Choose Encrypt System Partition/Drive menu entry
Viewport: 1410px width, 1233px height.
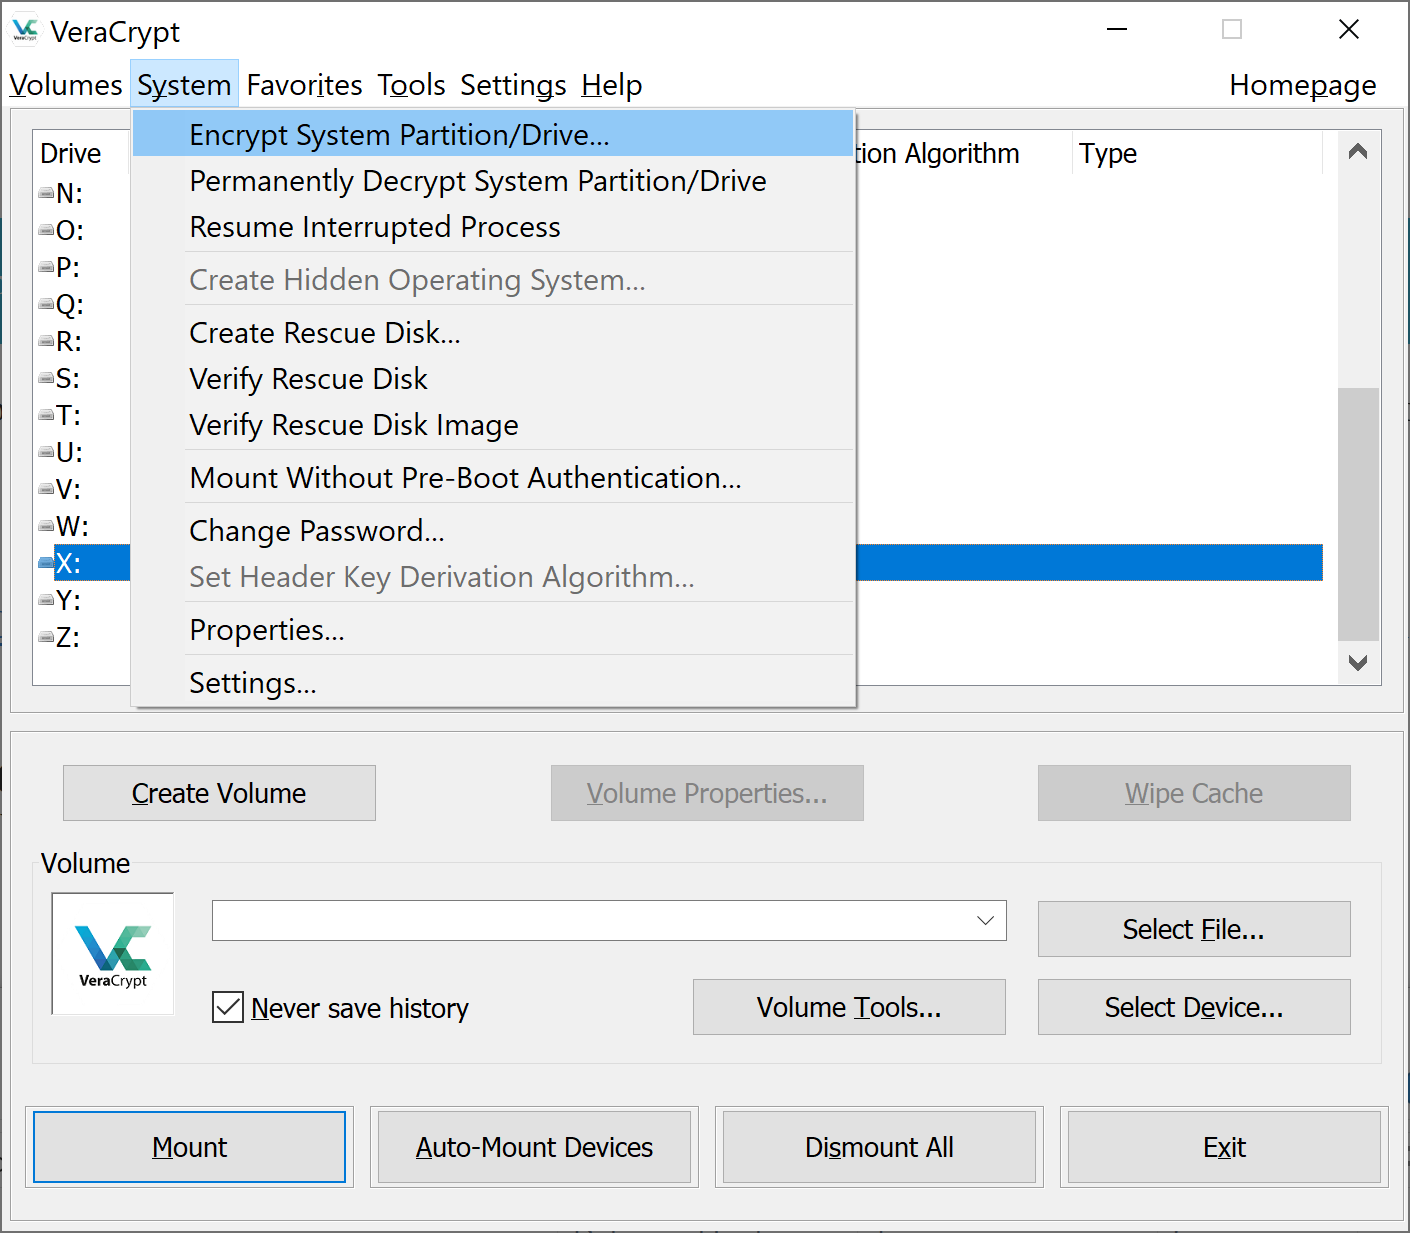pyautogui.click(x=399, y=135)
